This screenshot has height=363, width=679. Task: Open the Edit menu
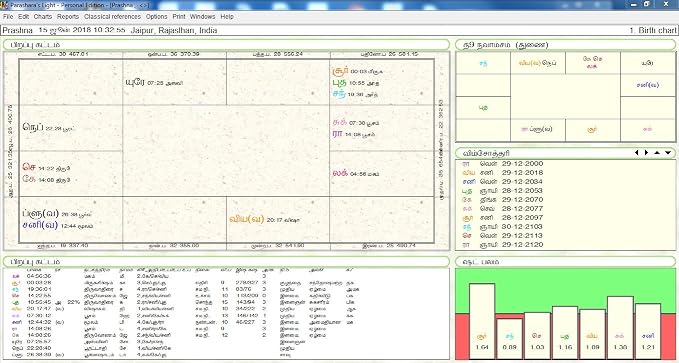point(23,16)
